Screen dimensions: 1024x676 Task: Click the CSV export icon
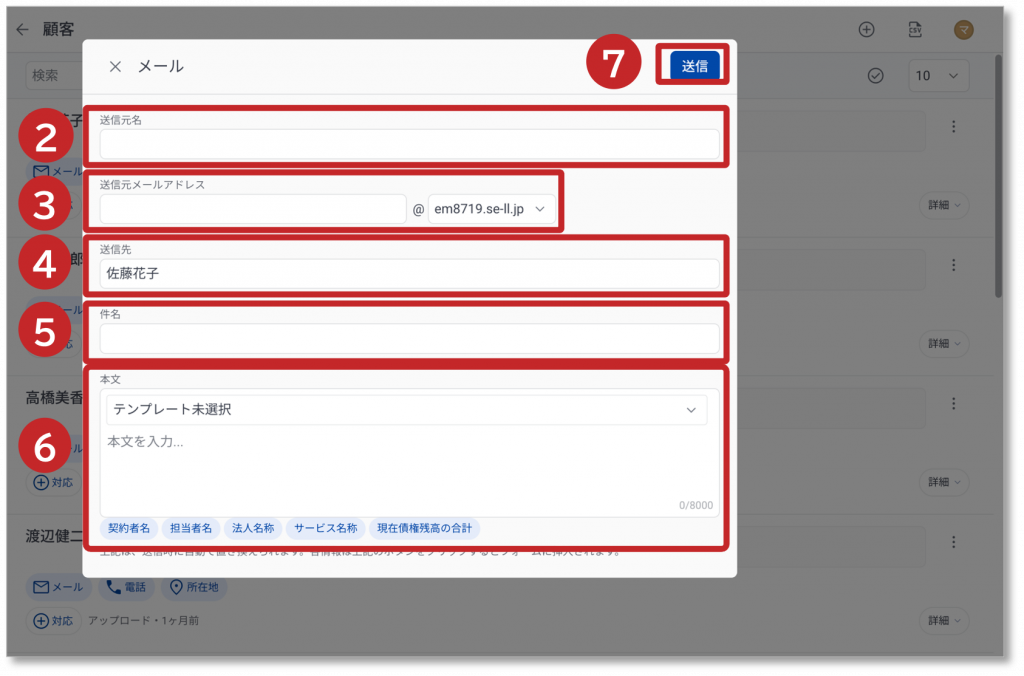pyautogui.click(x=915, y=30)
